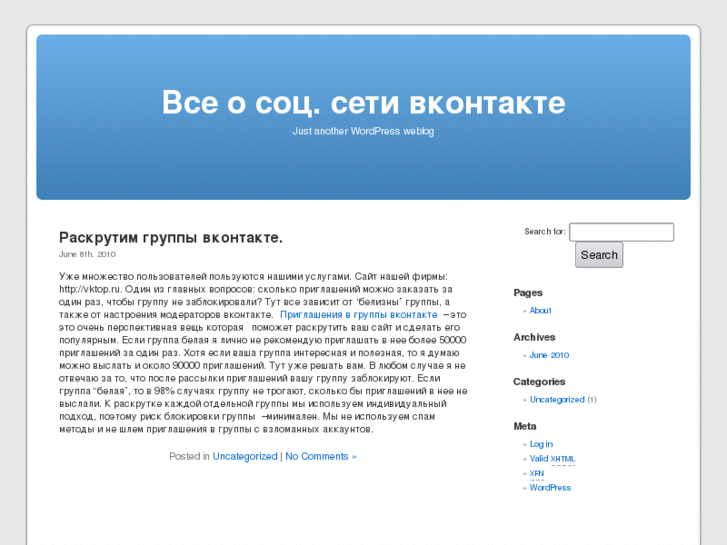Click the Categories sidebar heading
Viewport: 727px width, 545px height.
539,382
